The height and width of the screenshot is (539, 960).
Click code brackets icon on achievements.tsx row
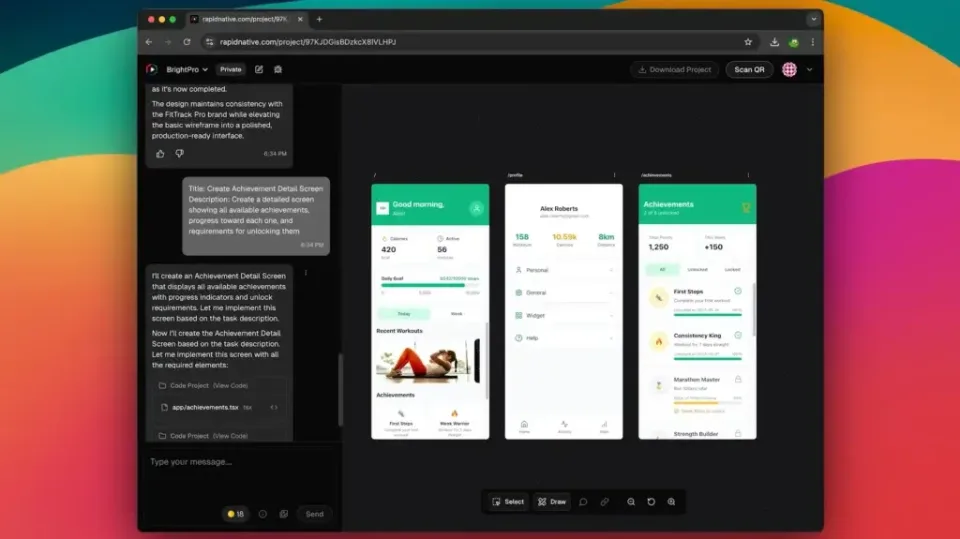[274, 407]
